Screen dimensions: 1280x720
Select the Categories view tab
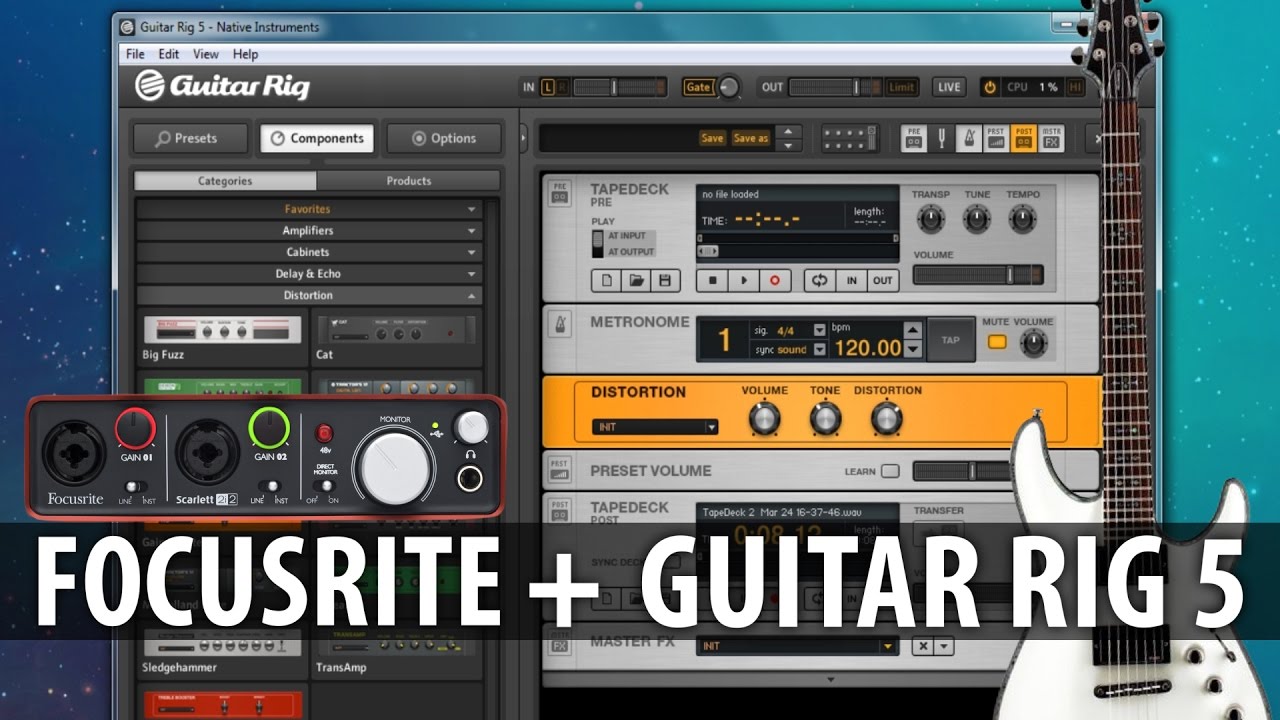pos(225,181)
